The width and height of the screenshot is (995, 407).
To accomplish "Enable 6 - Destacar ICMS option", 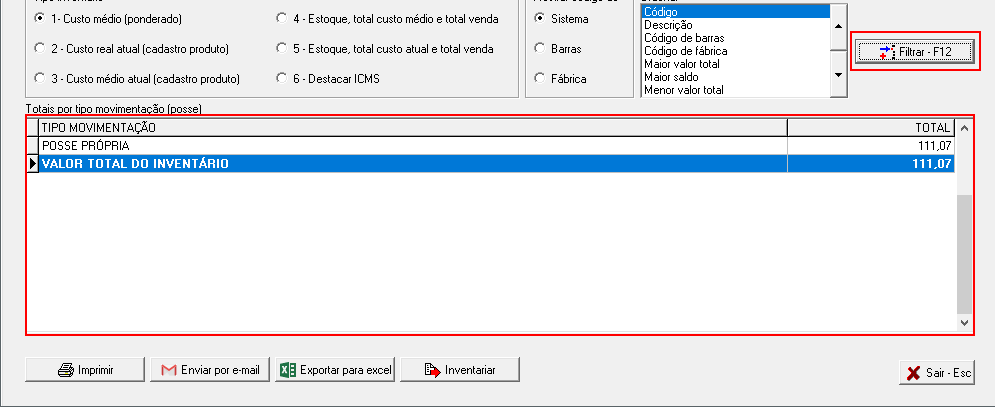I will [x=282, y=79].
